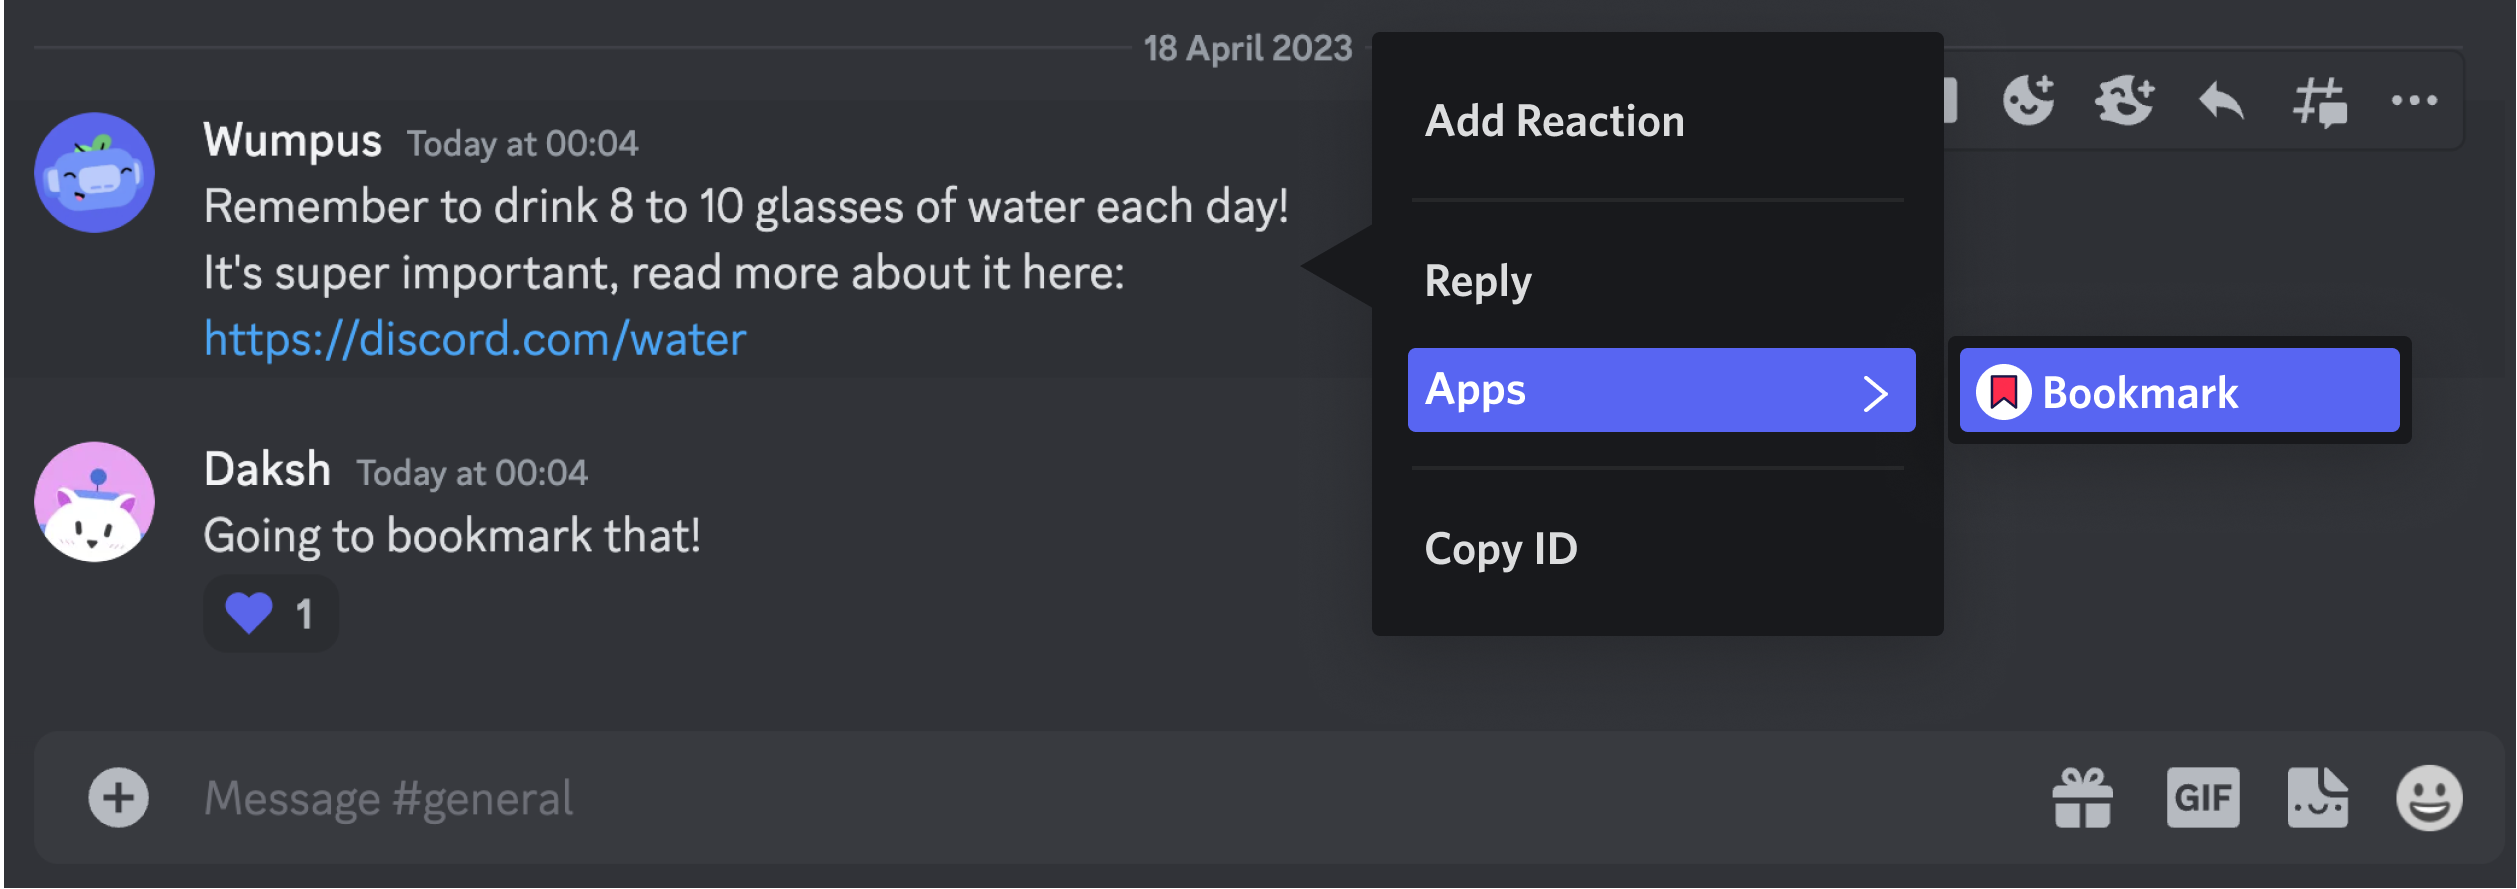Image resolution: width=2517 pixels, height=889 pixels.
Task: Select Copy ID menu entry
Action: pos(1500,549)
